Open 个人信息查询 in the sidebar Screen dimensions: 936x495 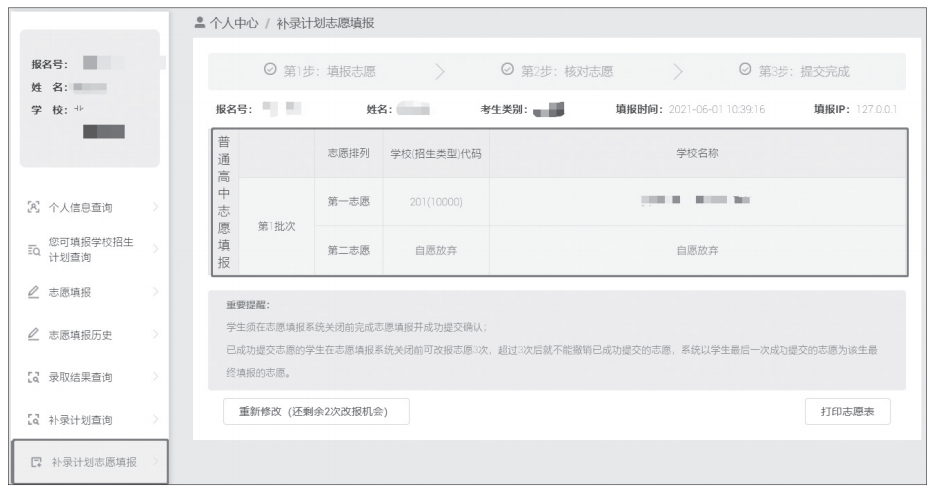[x=81, y=208]
